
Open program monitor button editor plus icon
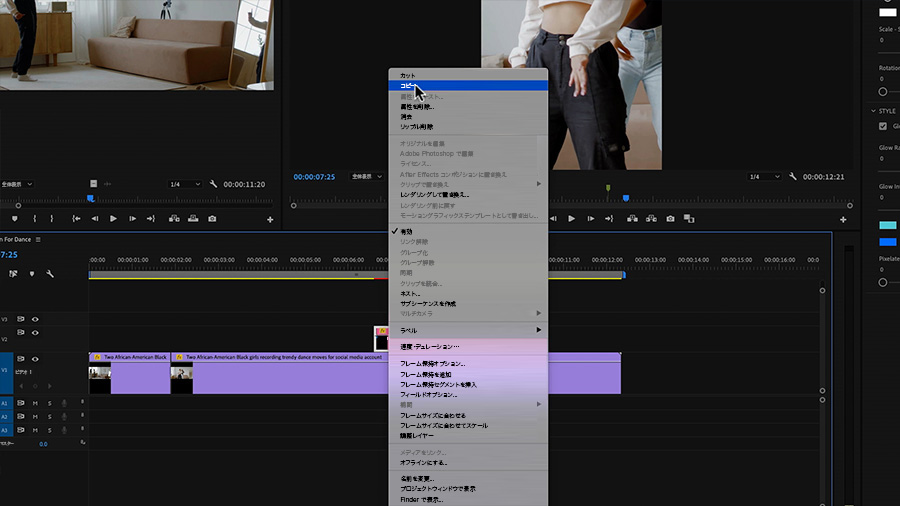843,220
